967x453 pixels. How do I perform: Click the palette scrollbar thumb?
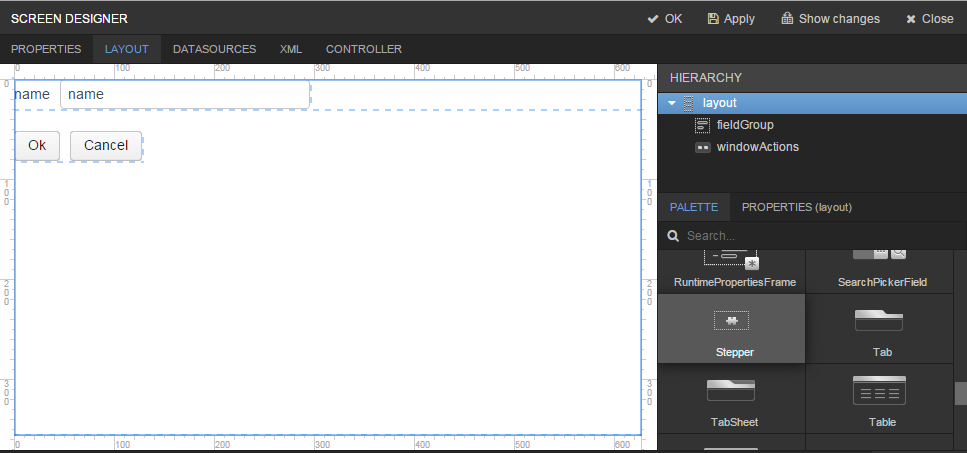pos(961,393)
